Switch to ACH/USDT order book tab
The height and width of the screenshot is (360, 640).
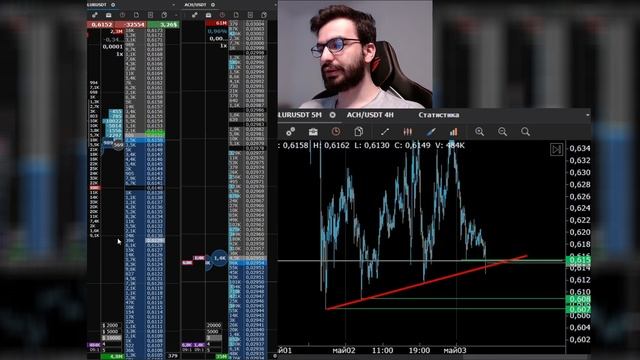[x=195, y=4]
